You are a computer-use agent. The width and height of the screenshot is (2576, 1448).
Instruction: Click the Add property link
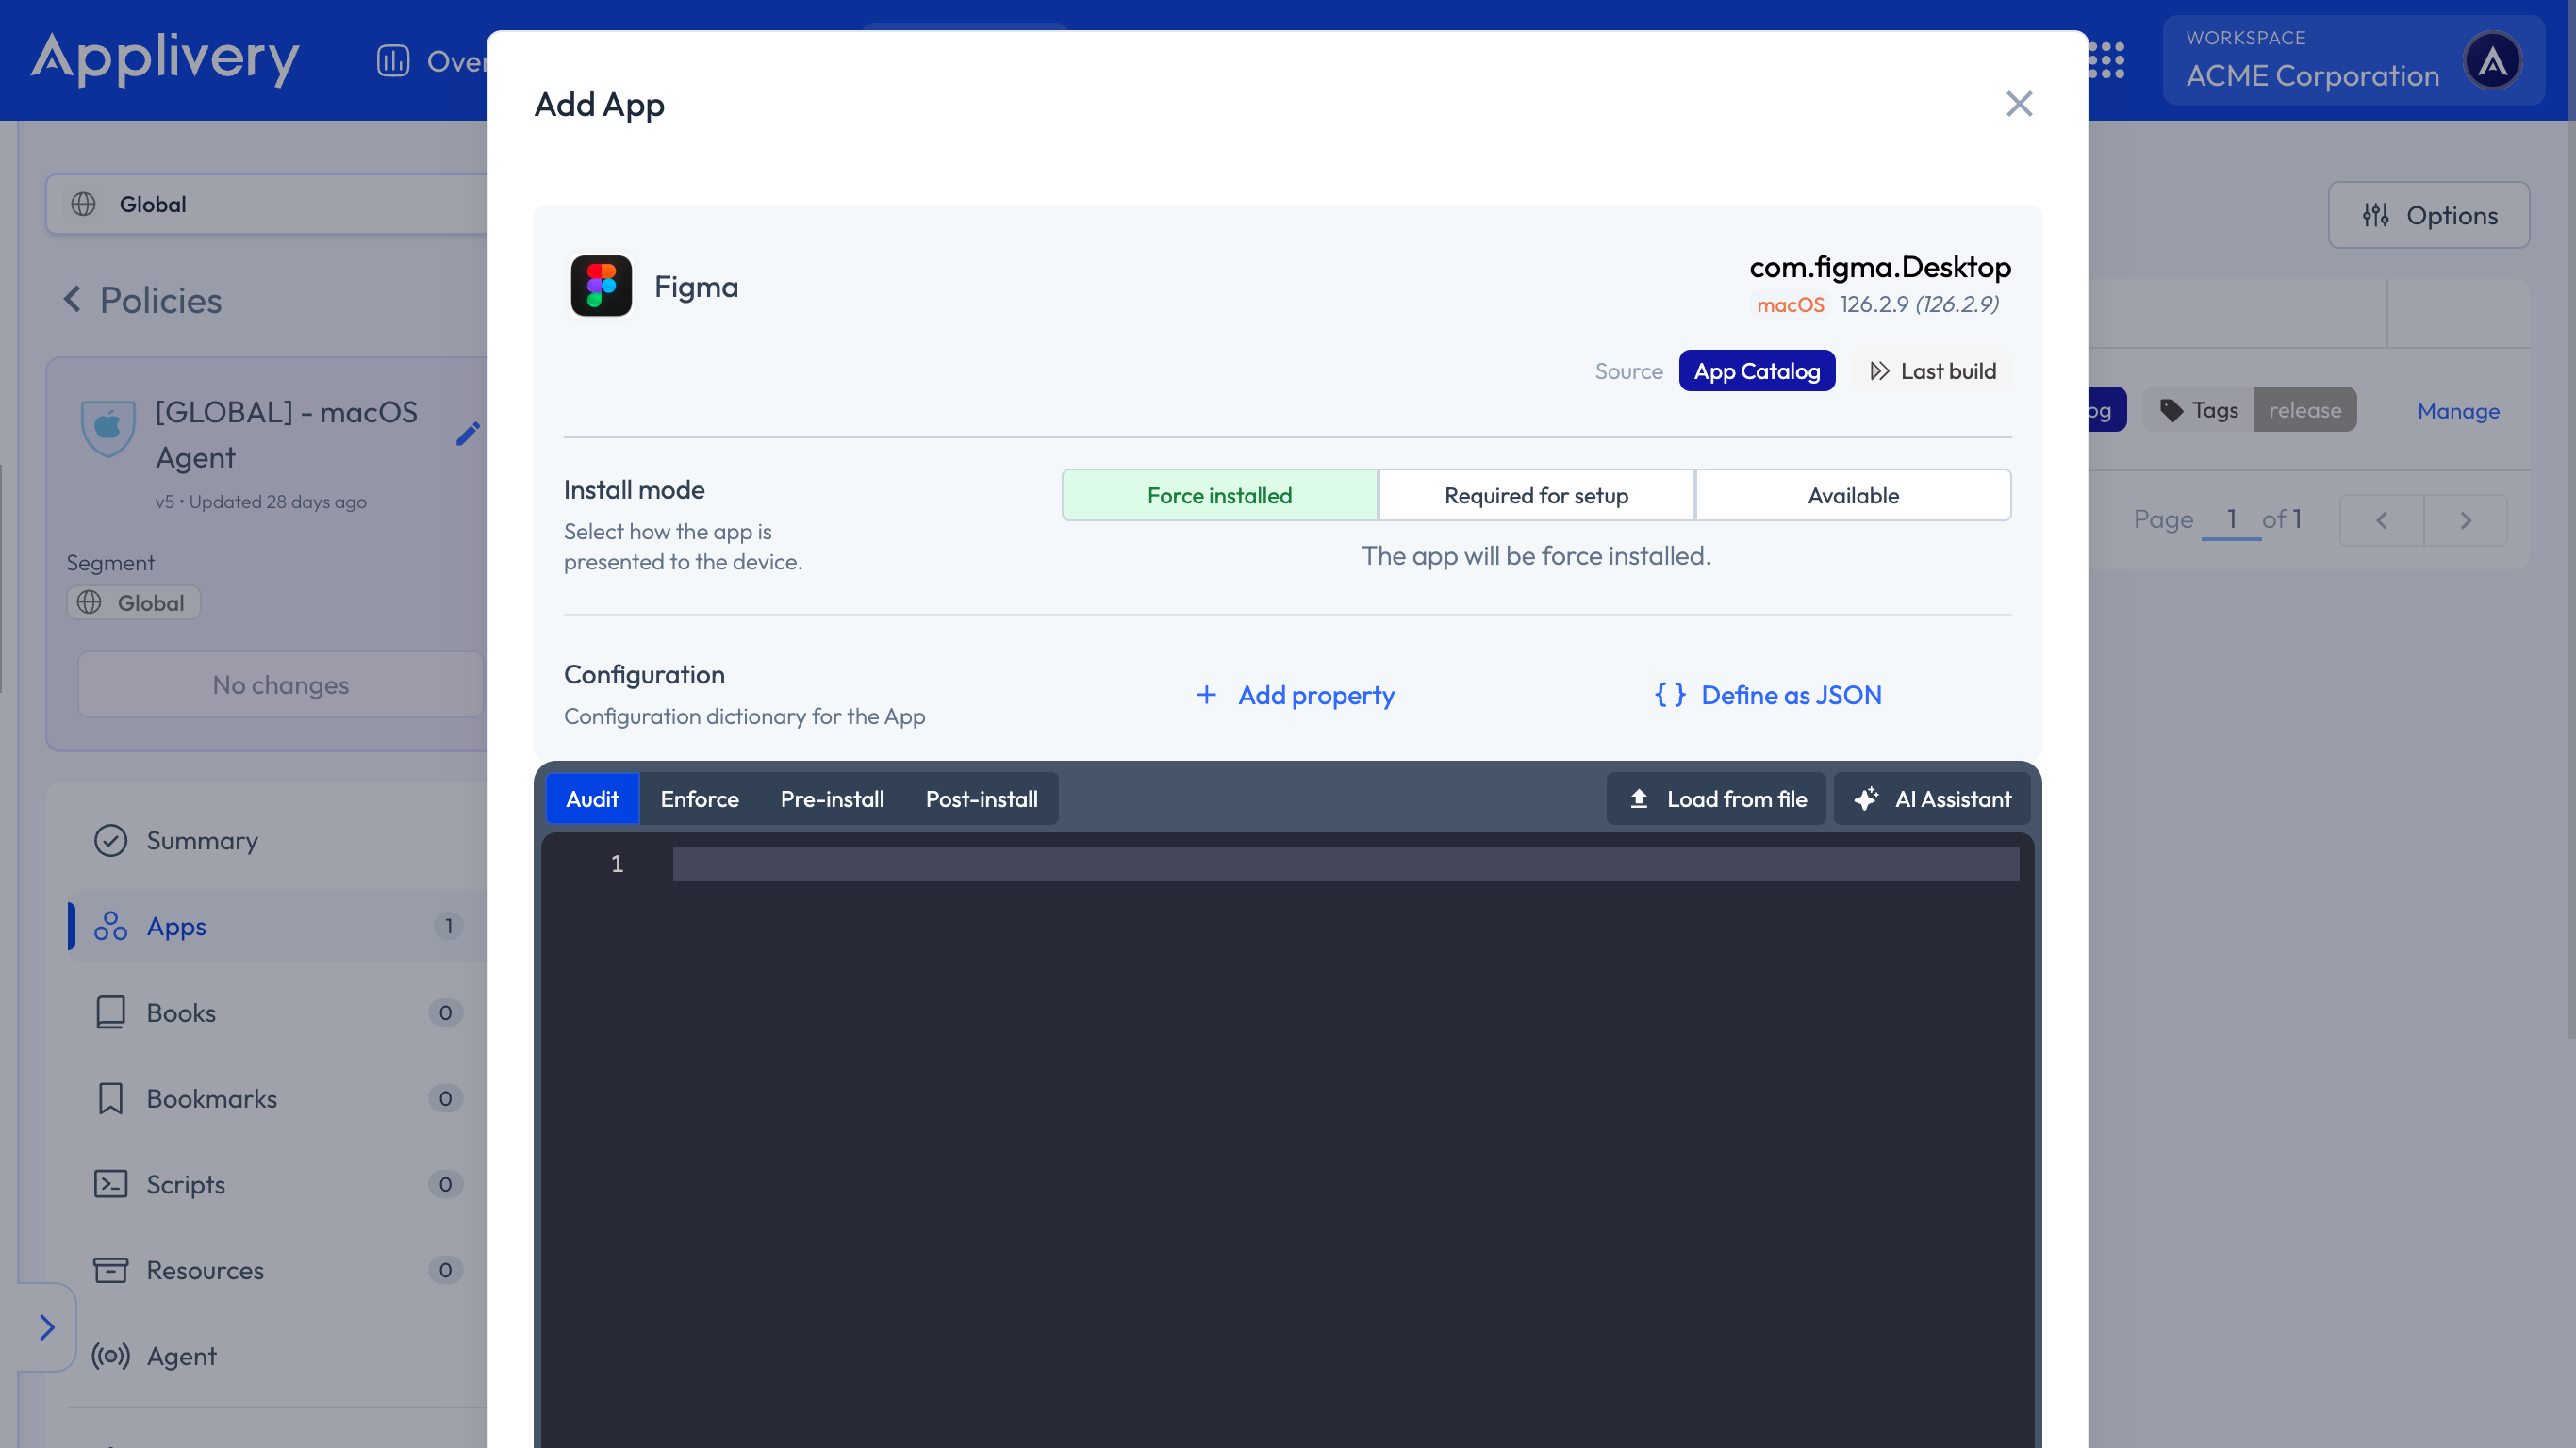tap(1294, 695)
